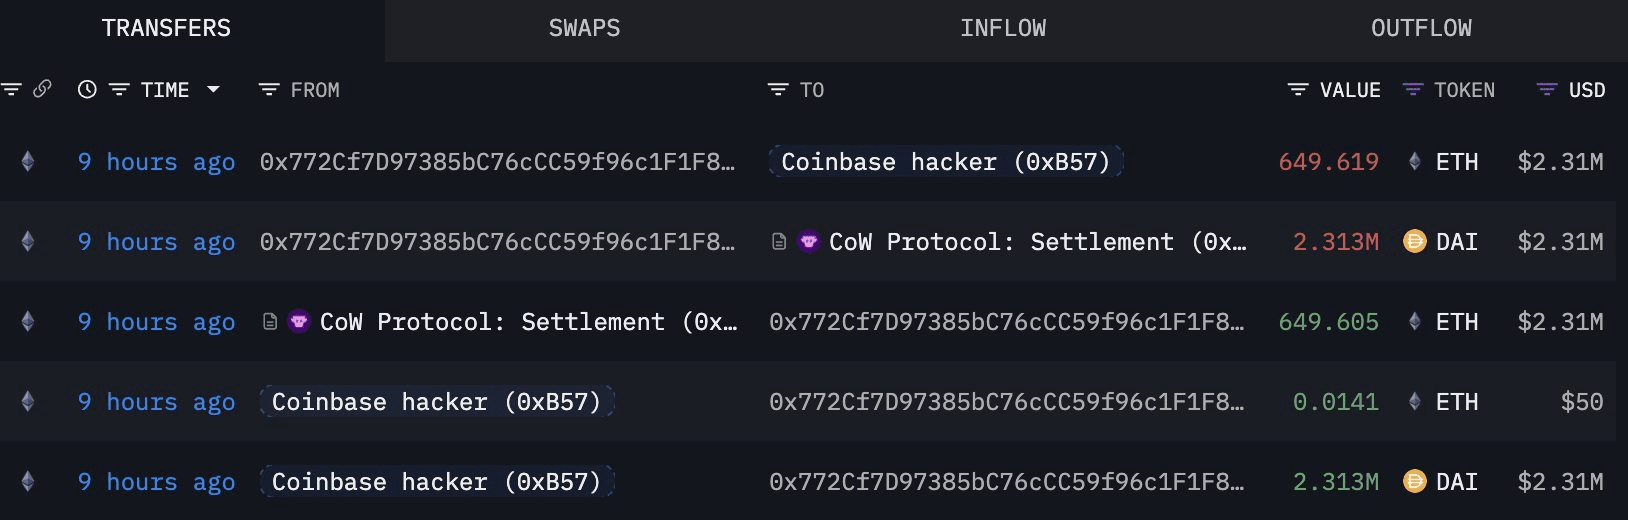Open CoW Protocol: Settlement recipient in second row
This screenshot has height=520, width=1628.
1038,242
